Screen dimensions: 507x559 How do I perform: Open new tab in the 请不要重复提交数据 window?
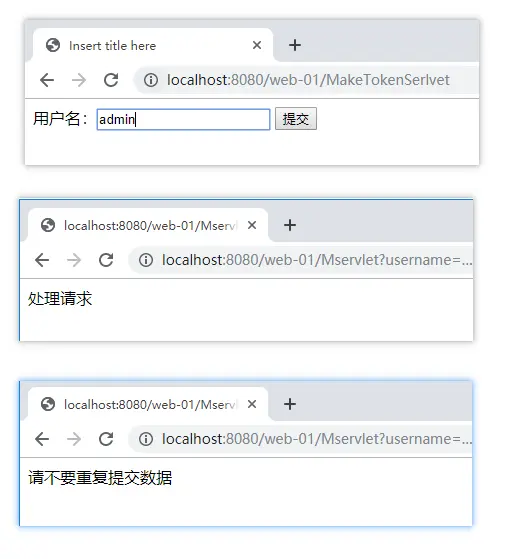pyautogui.click(x=290, y=404)
